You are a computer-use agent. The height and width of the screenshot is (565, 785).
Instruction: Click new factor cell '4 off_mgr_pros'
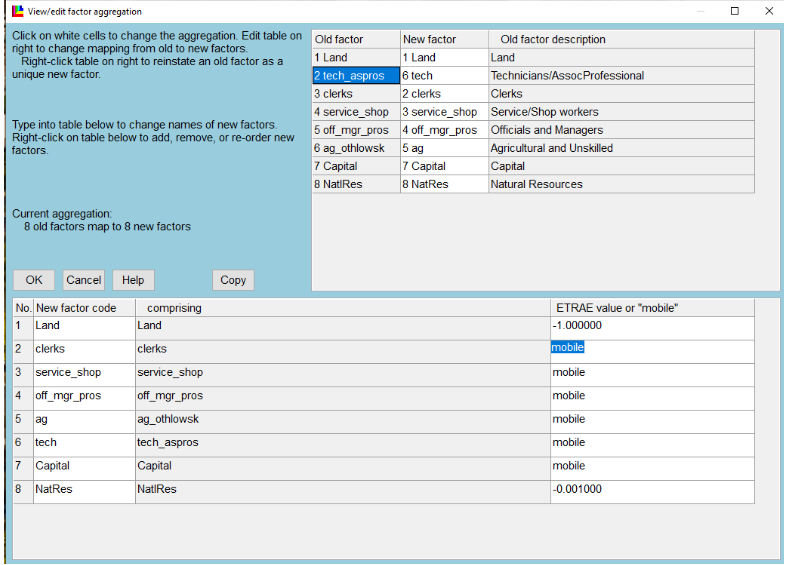point(445,130)
